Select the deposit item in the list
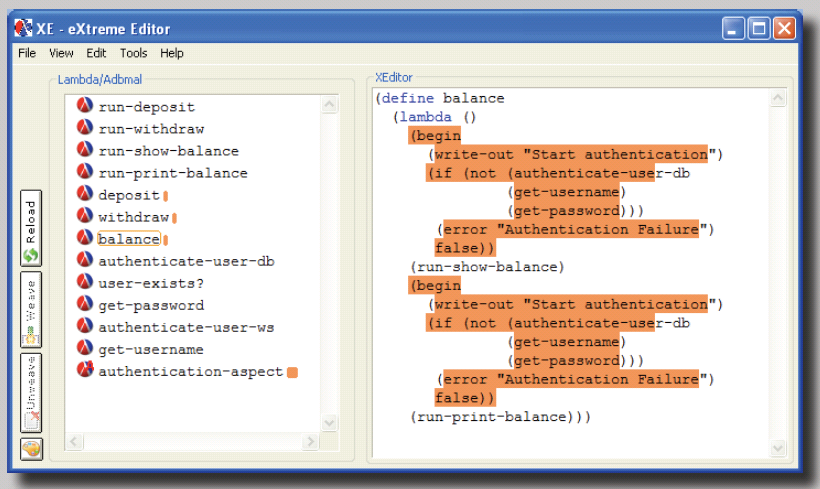This screenshot has height=489, width=820. [x=129, y=195]
